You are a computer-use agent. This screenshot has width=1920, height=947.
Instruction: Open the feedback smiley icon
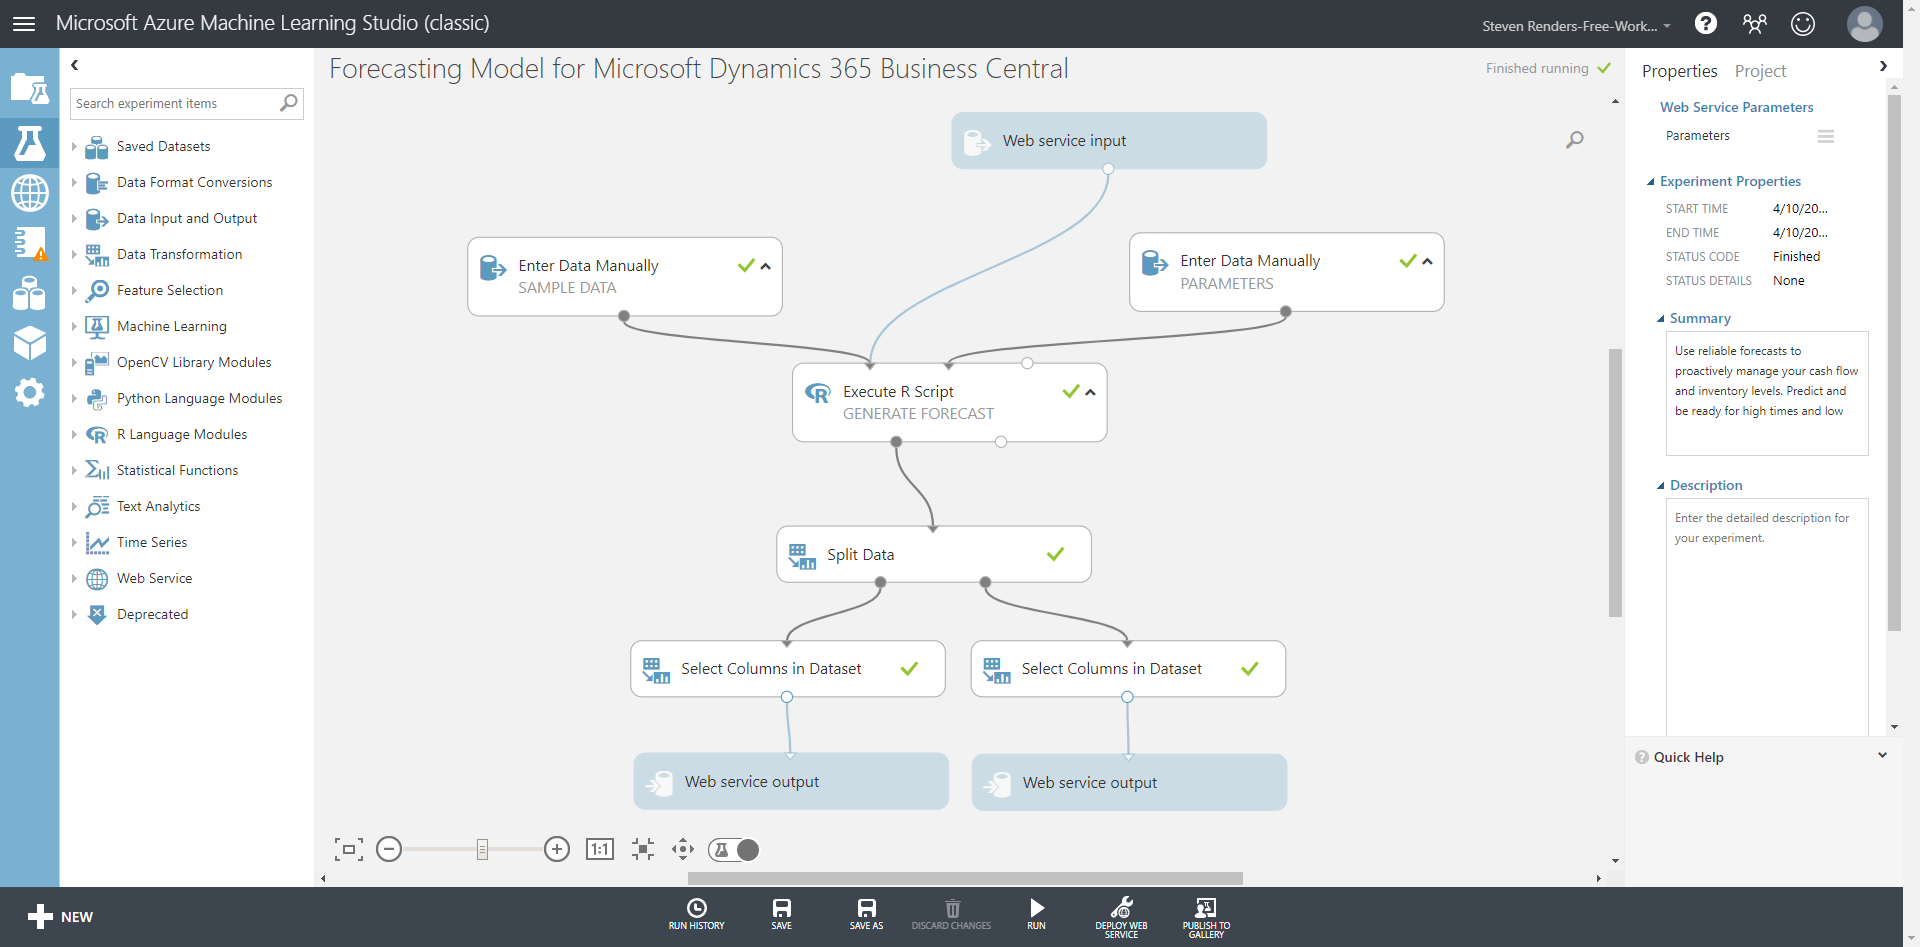click(1803, 23)
